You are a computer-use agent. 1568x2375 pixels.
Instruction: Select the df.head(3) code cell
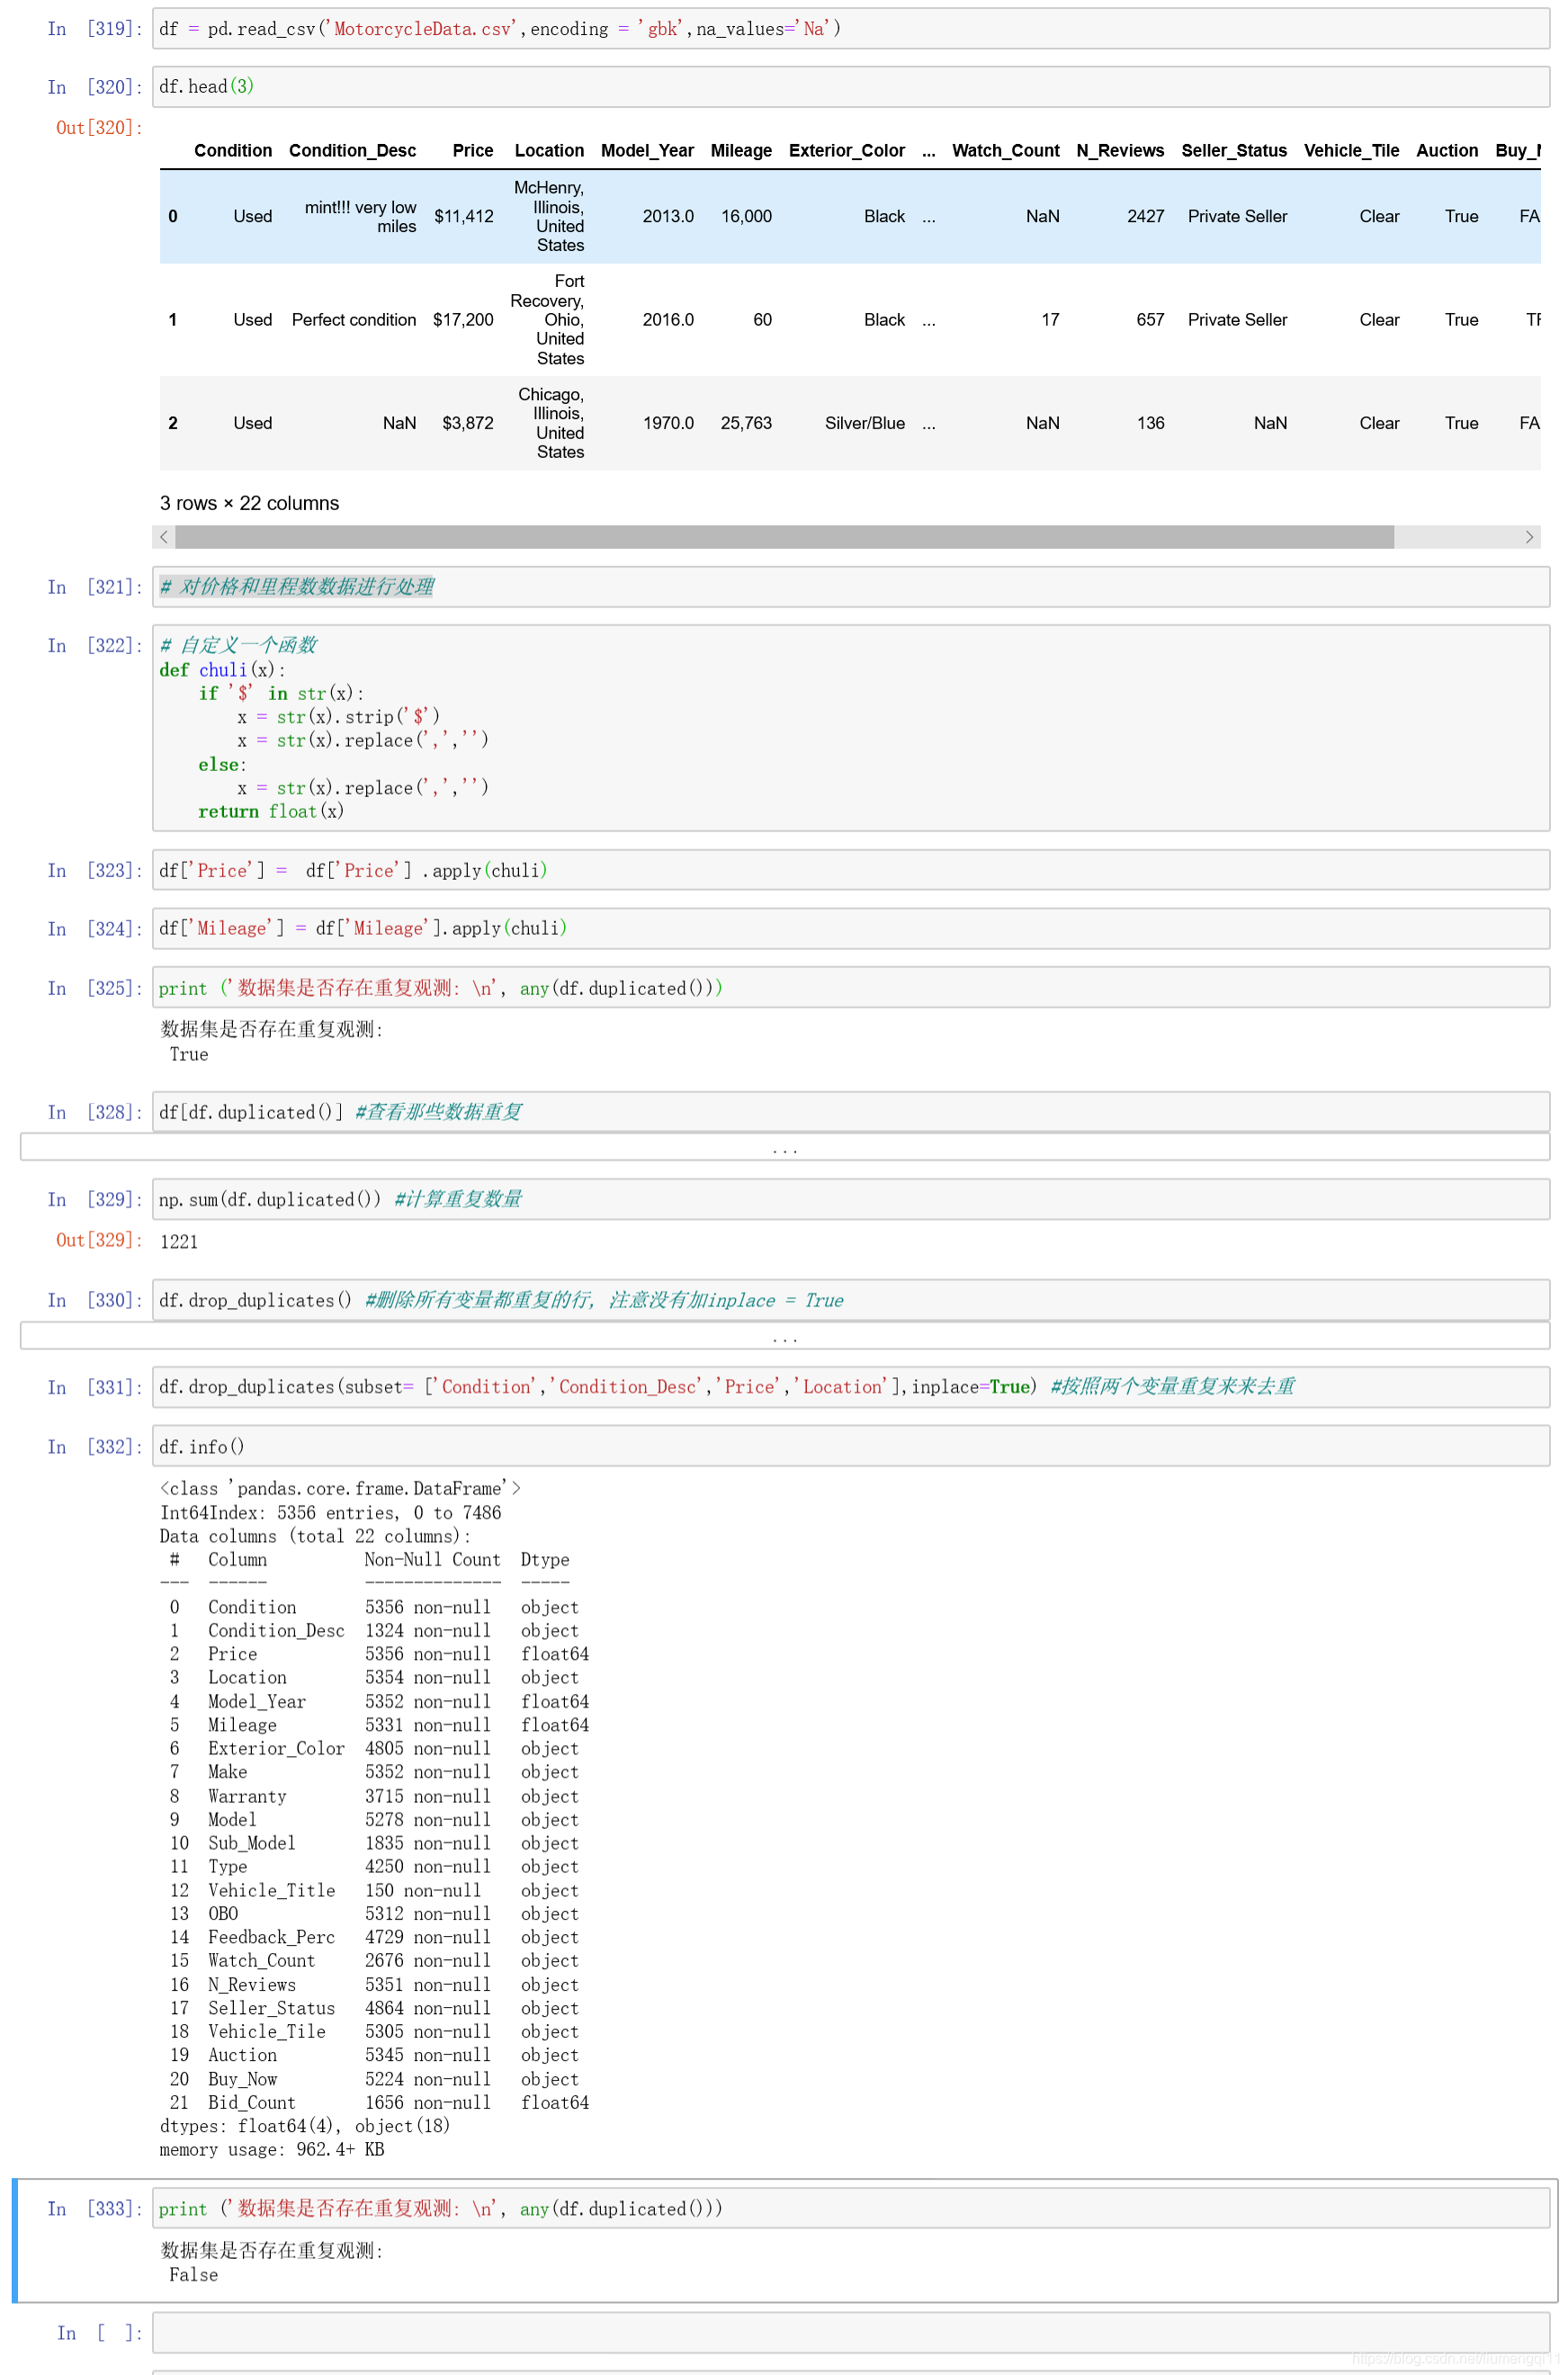pos(850,87)
